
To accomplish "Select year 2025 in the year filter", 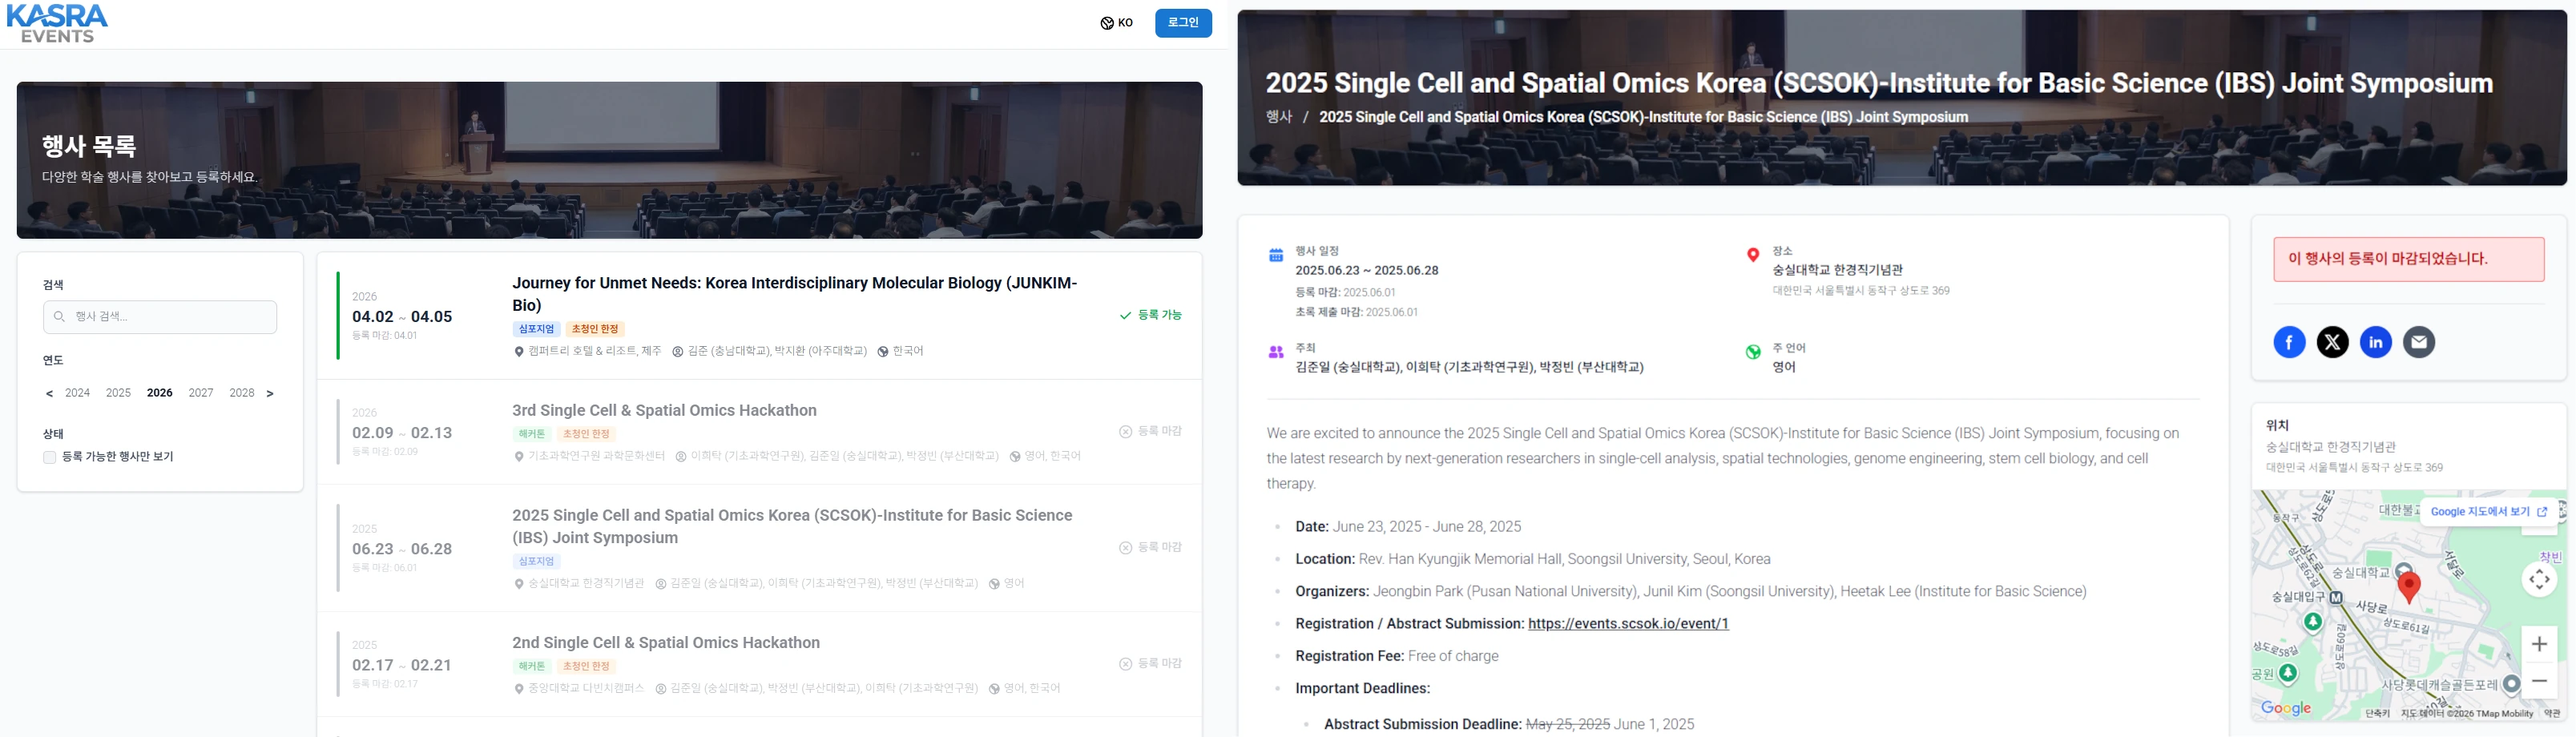I will tap(118, 393).
